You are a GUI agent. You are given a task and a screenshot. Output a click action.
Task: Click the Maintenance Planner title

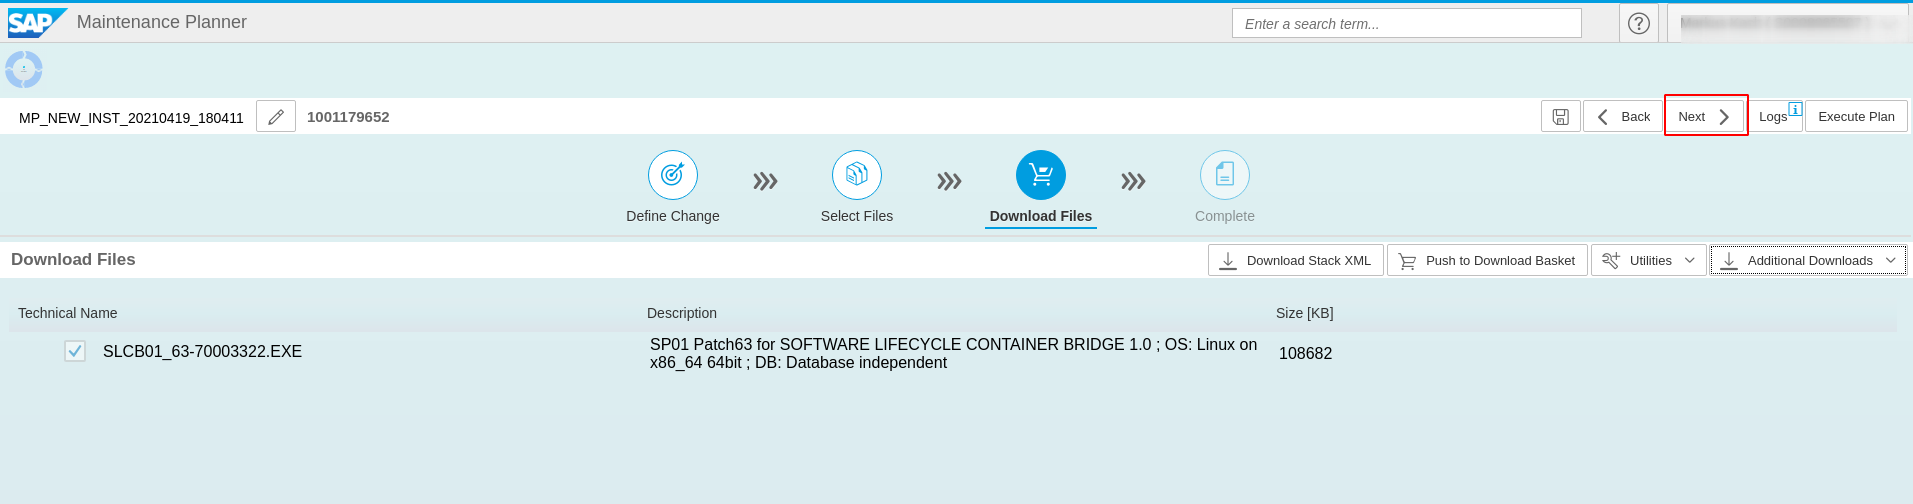pos(162,22)
